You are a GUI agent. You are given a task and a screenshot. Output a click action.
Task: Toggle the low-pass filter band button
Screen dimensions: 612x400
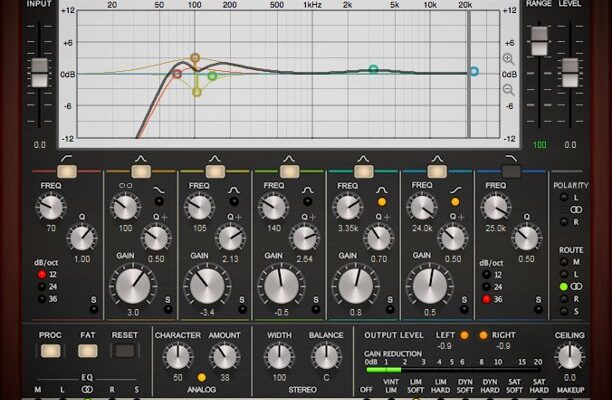coord(511,171)
